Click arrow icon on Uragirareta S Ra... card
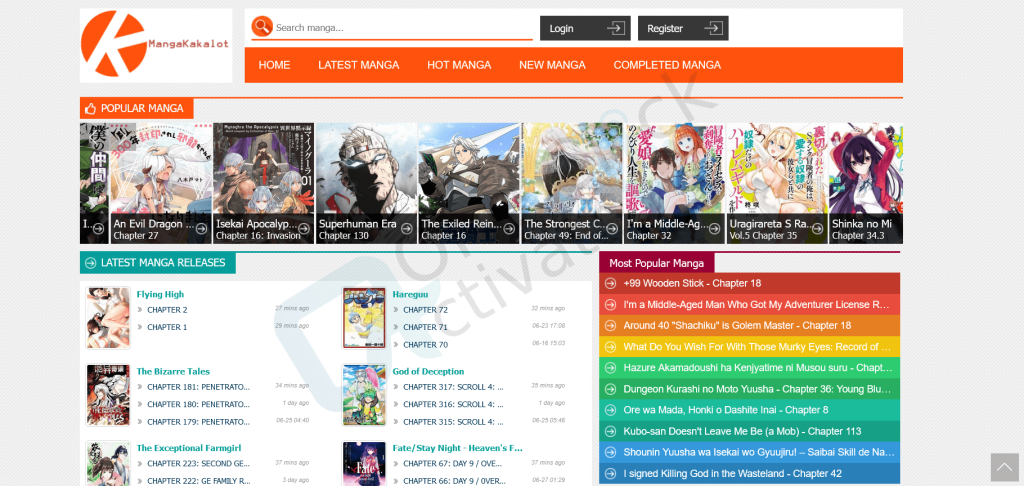 (818, 229)
